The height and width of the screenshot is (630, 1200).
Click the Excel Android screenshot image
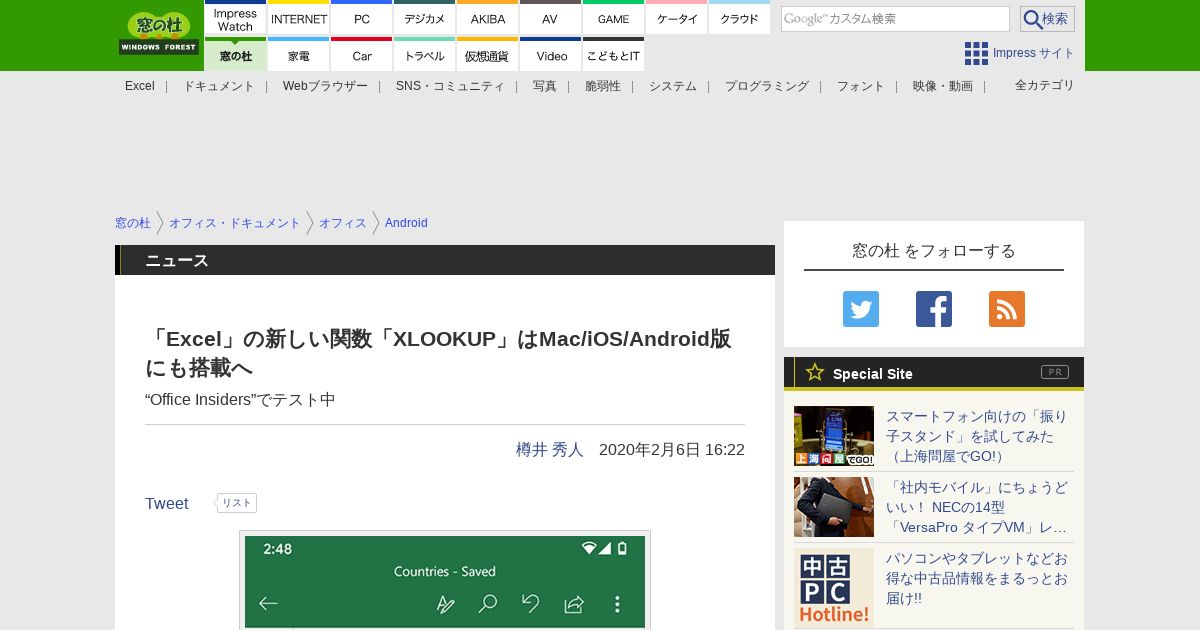tap(445, 580)
